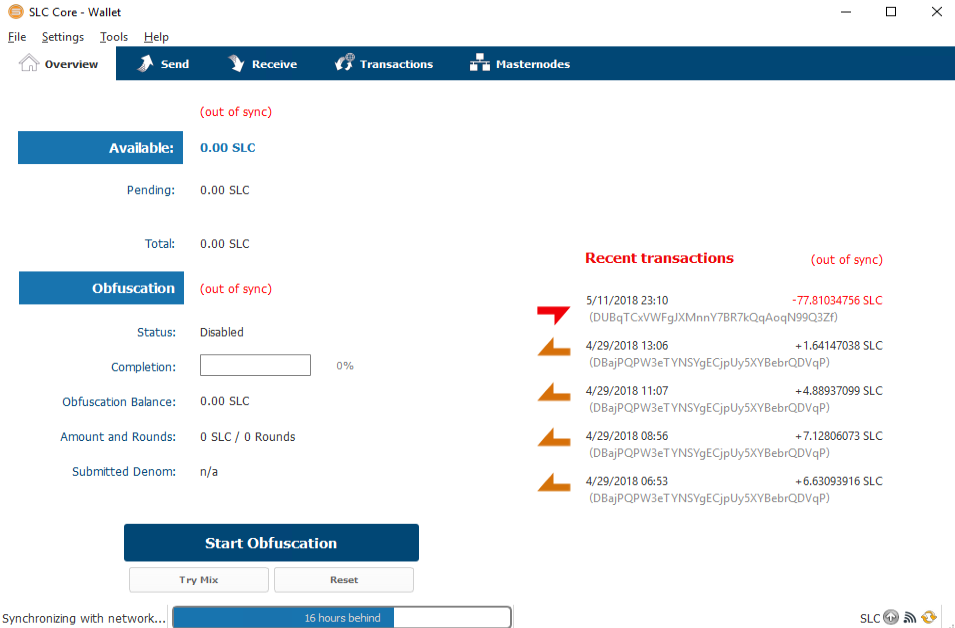955x628 pixels.
Task: Select the +6.63093916 SLC transaction amount
Action: (839, 481)
